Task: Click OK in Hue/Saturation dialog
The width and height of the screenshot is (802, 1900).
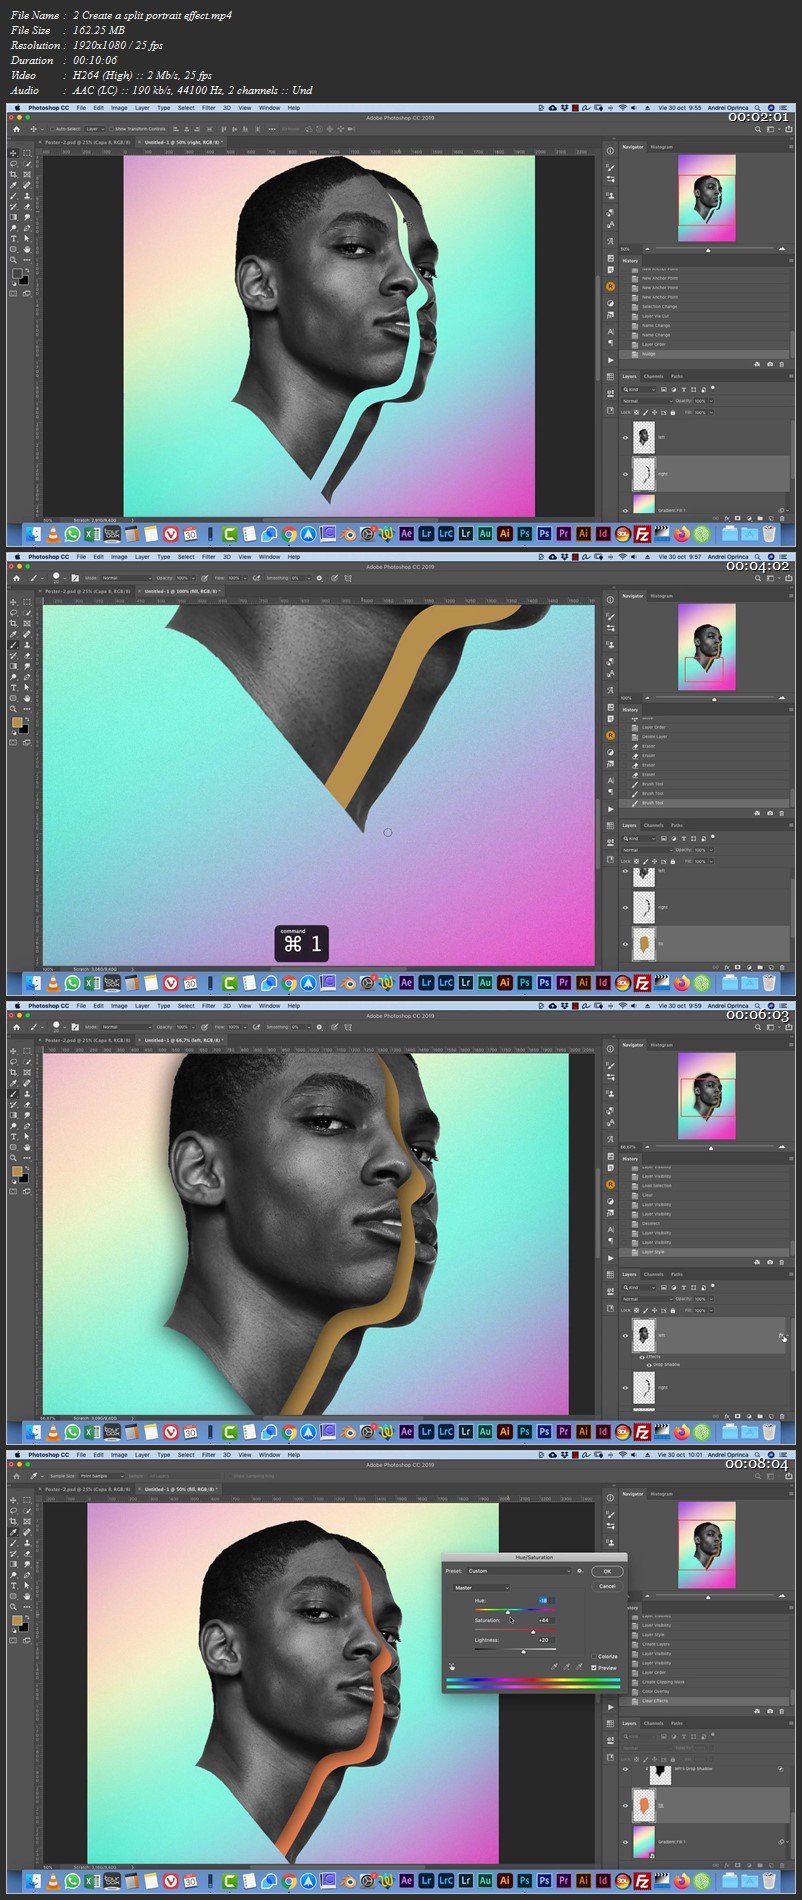Action: (x=607, y=1571)
